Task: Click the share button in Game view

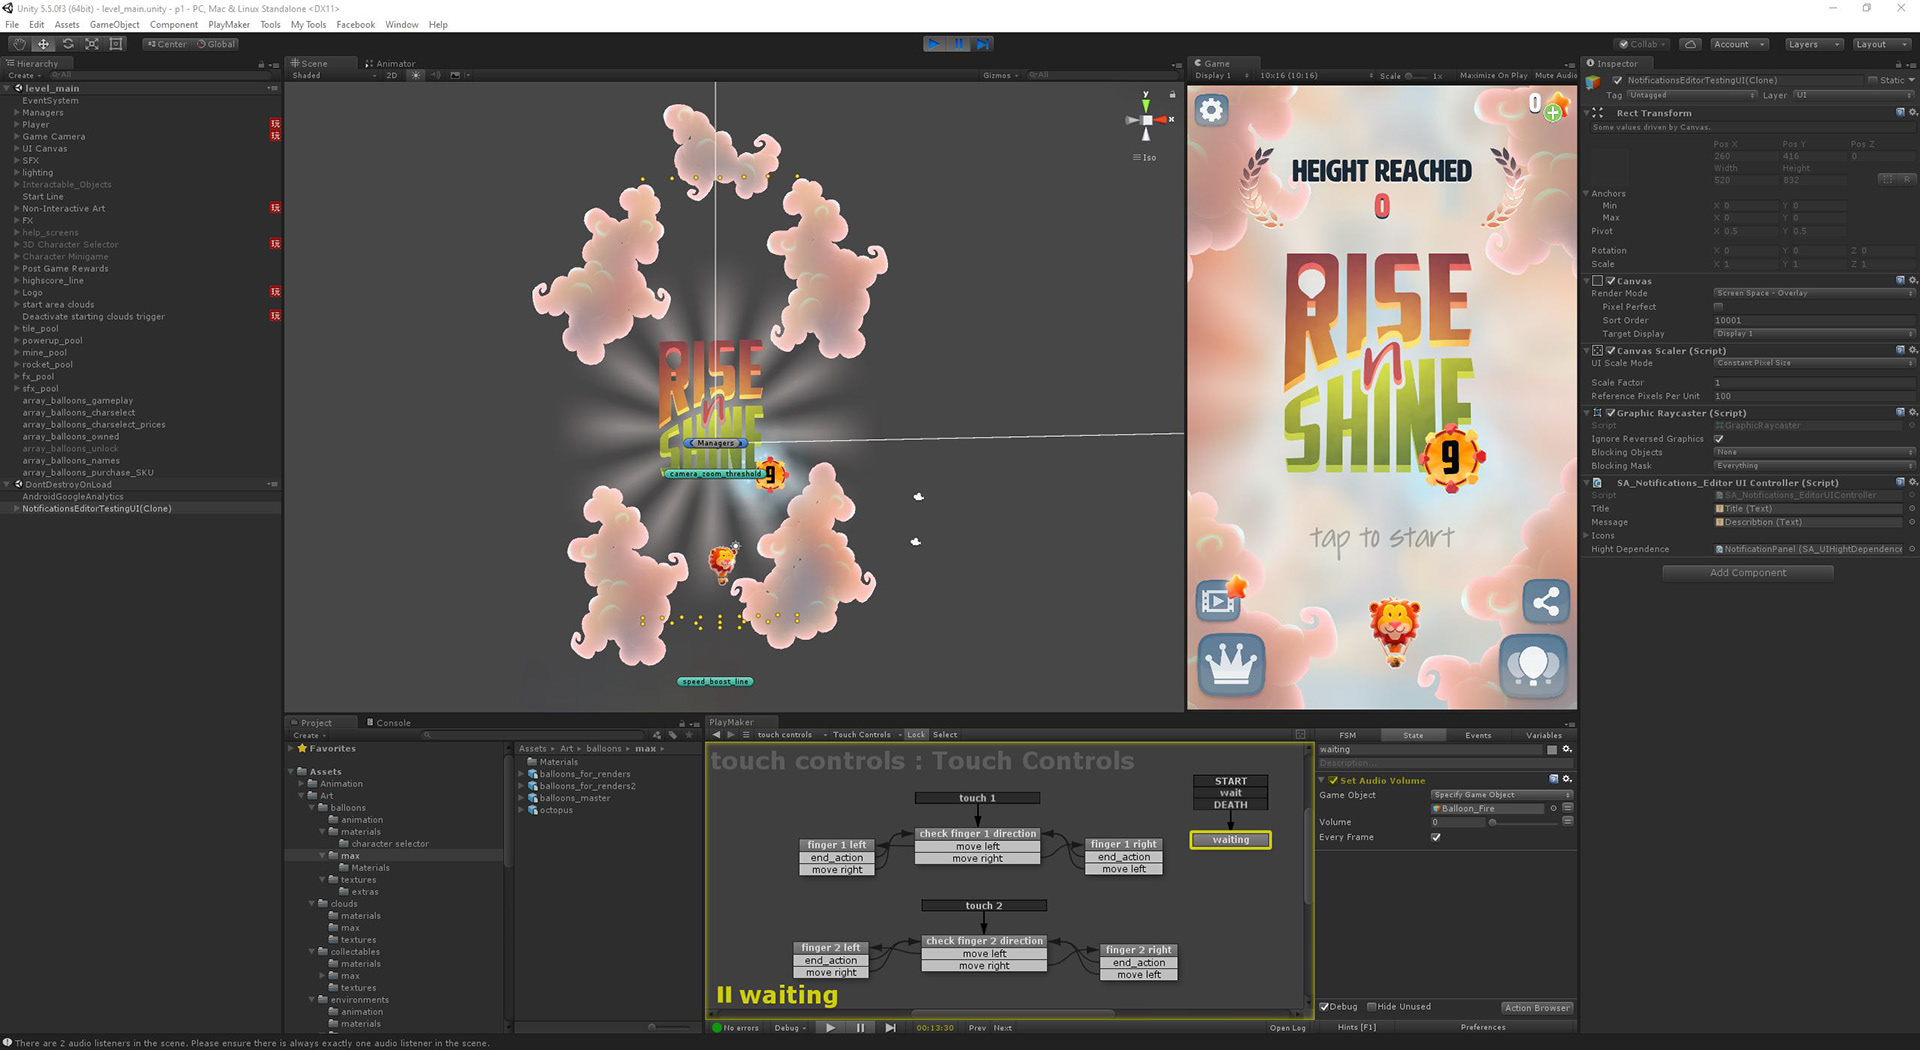Action: (x=1546, y=601)
